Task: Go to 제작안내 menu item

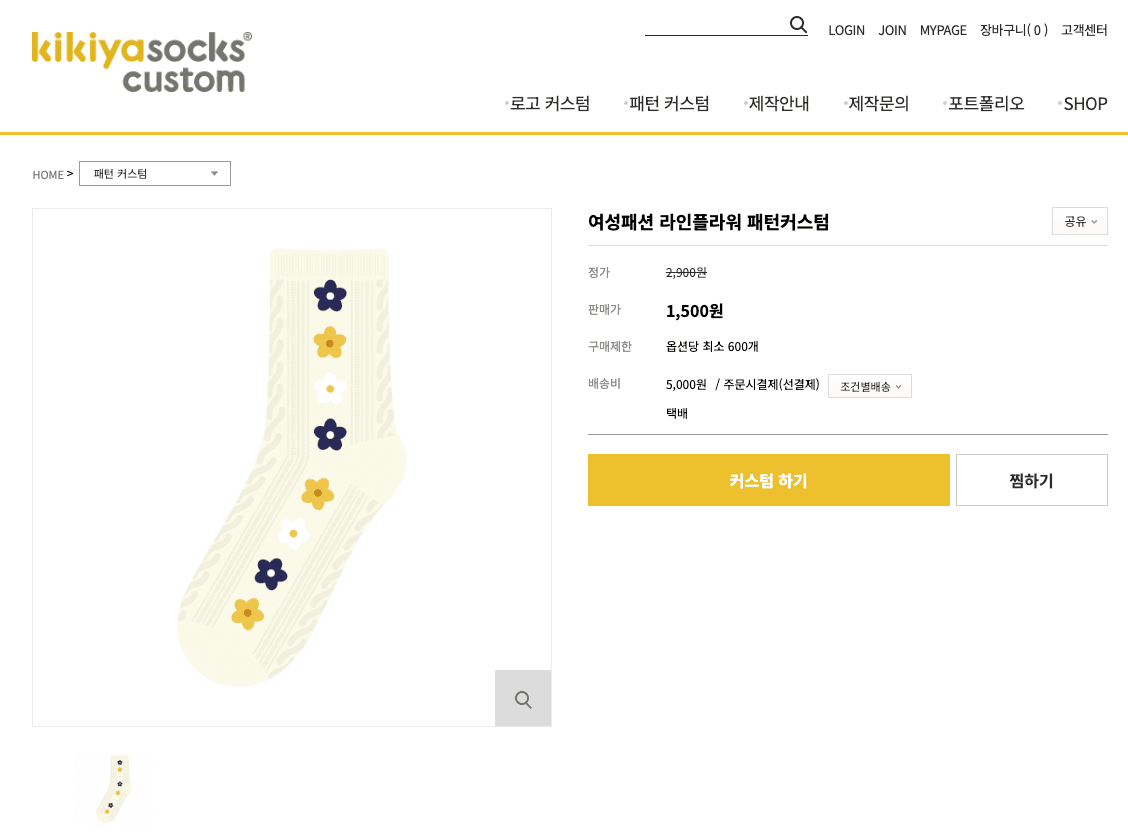Action: tap(778, 104)
